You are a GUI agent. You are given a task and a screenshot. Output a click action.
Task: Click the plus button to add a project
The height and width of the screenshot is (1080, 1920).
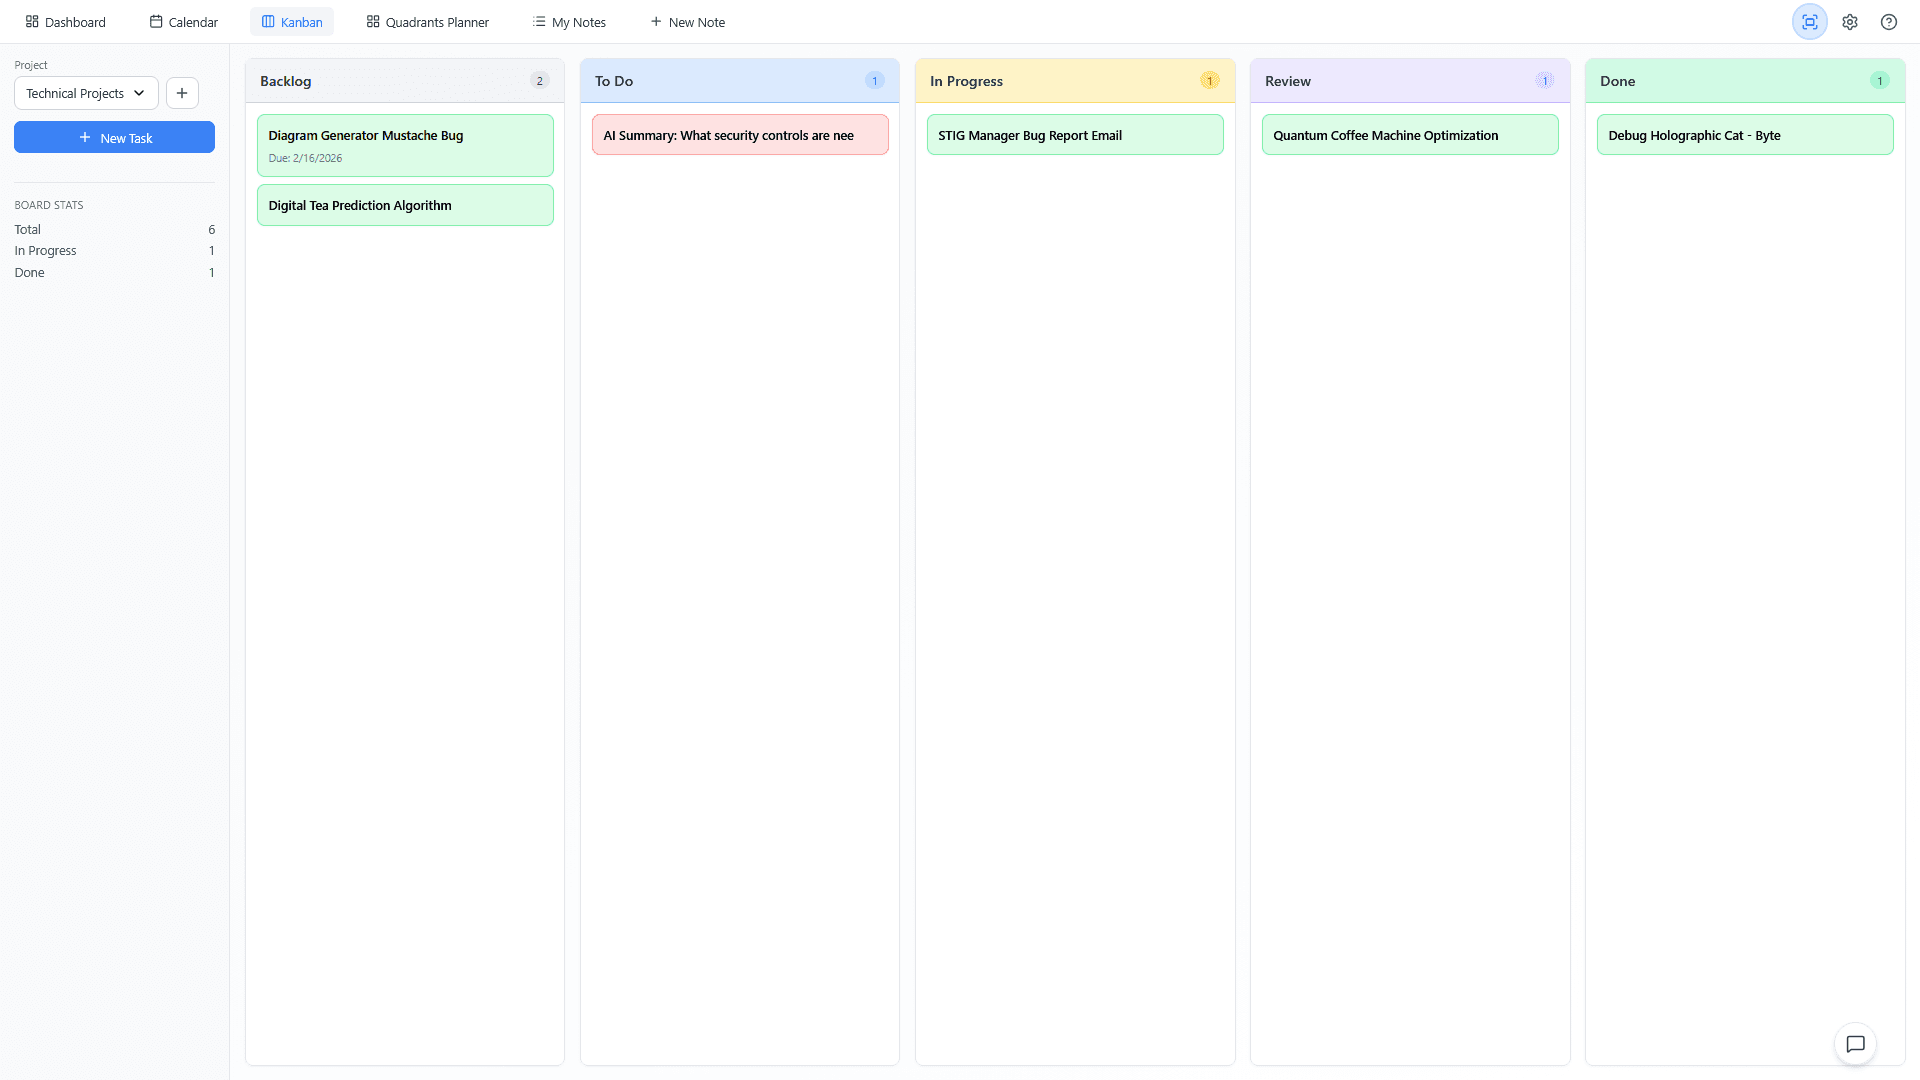coord(181,93)
